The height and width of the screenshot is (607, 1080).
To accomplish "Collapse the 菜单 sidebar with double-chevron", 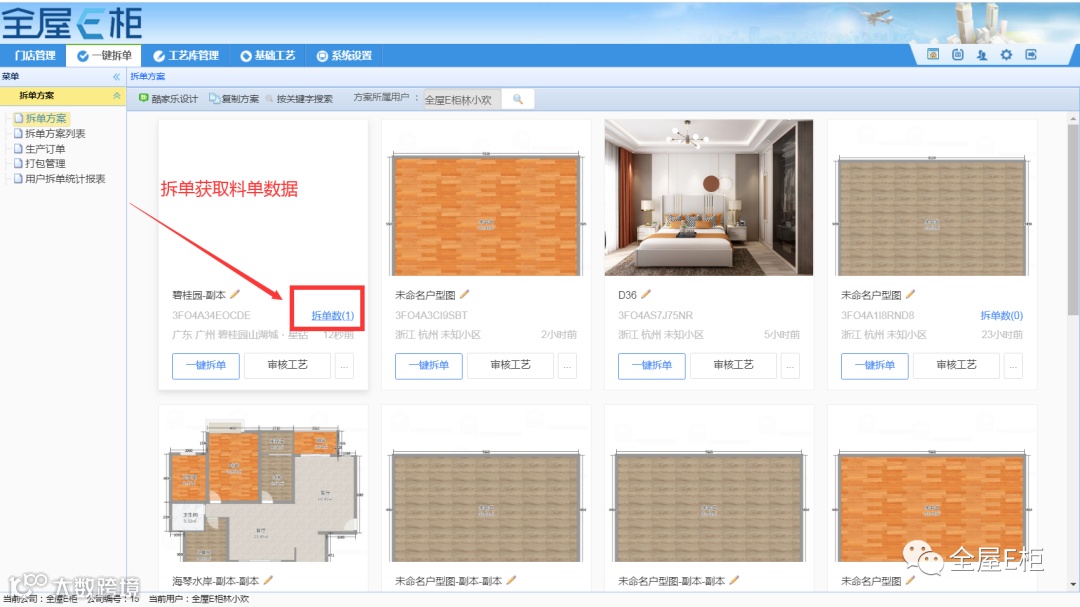I will pos(116,76).
